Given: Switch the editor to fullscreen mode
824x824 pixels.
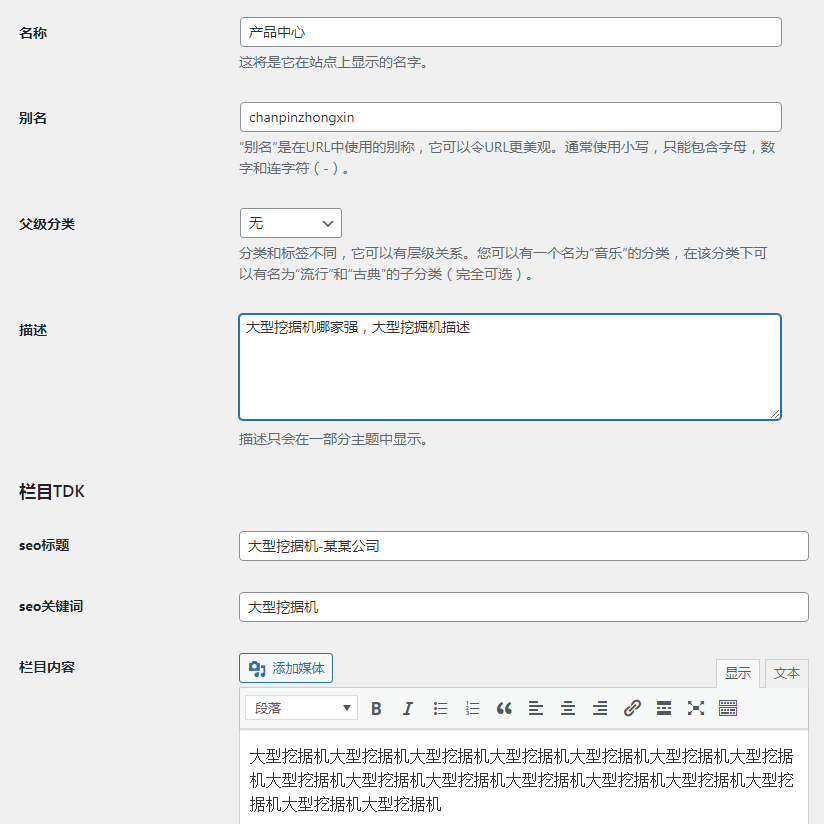Looking at the screenshot, I should (696, 708).
